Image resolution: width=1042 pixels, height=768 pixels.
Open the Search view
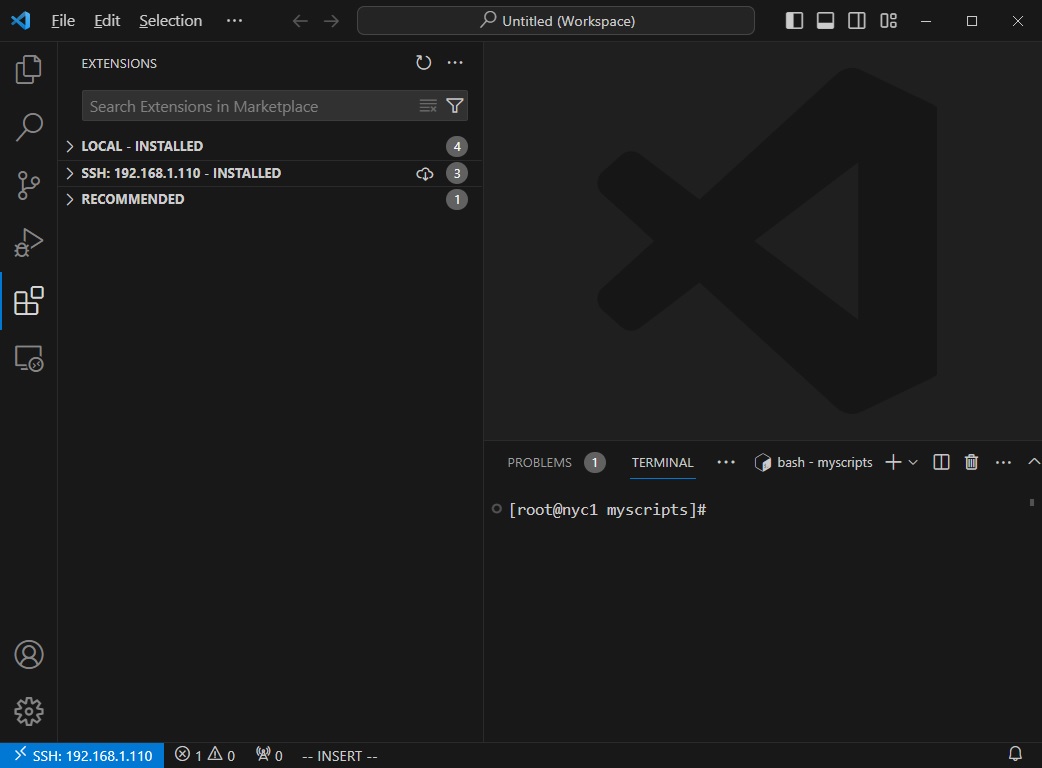(x=28, y=127)
